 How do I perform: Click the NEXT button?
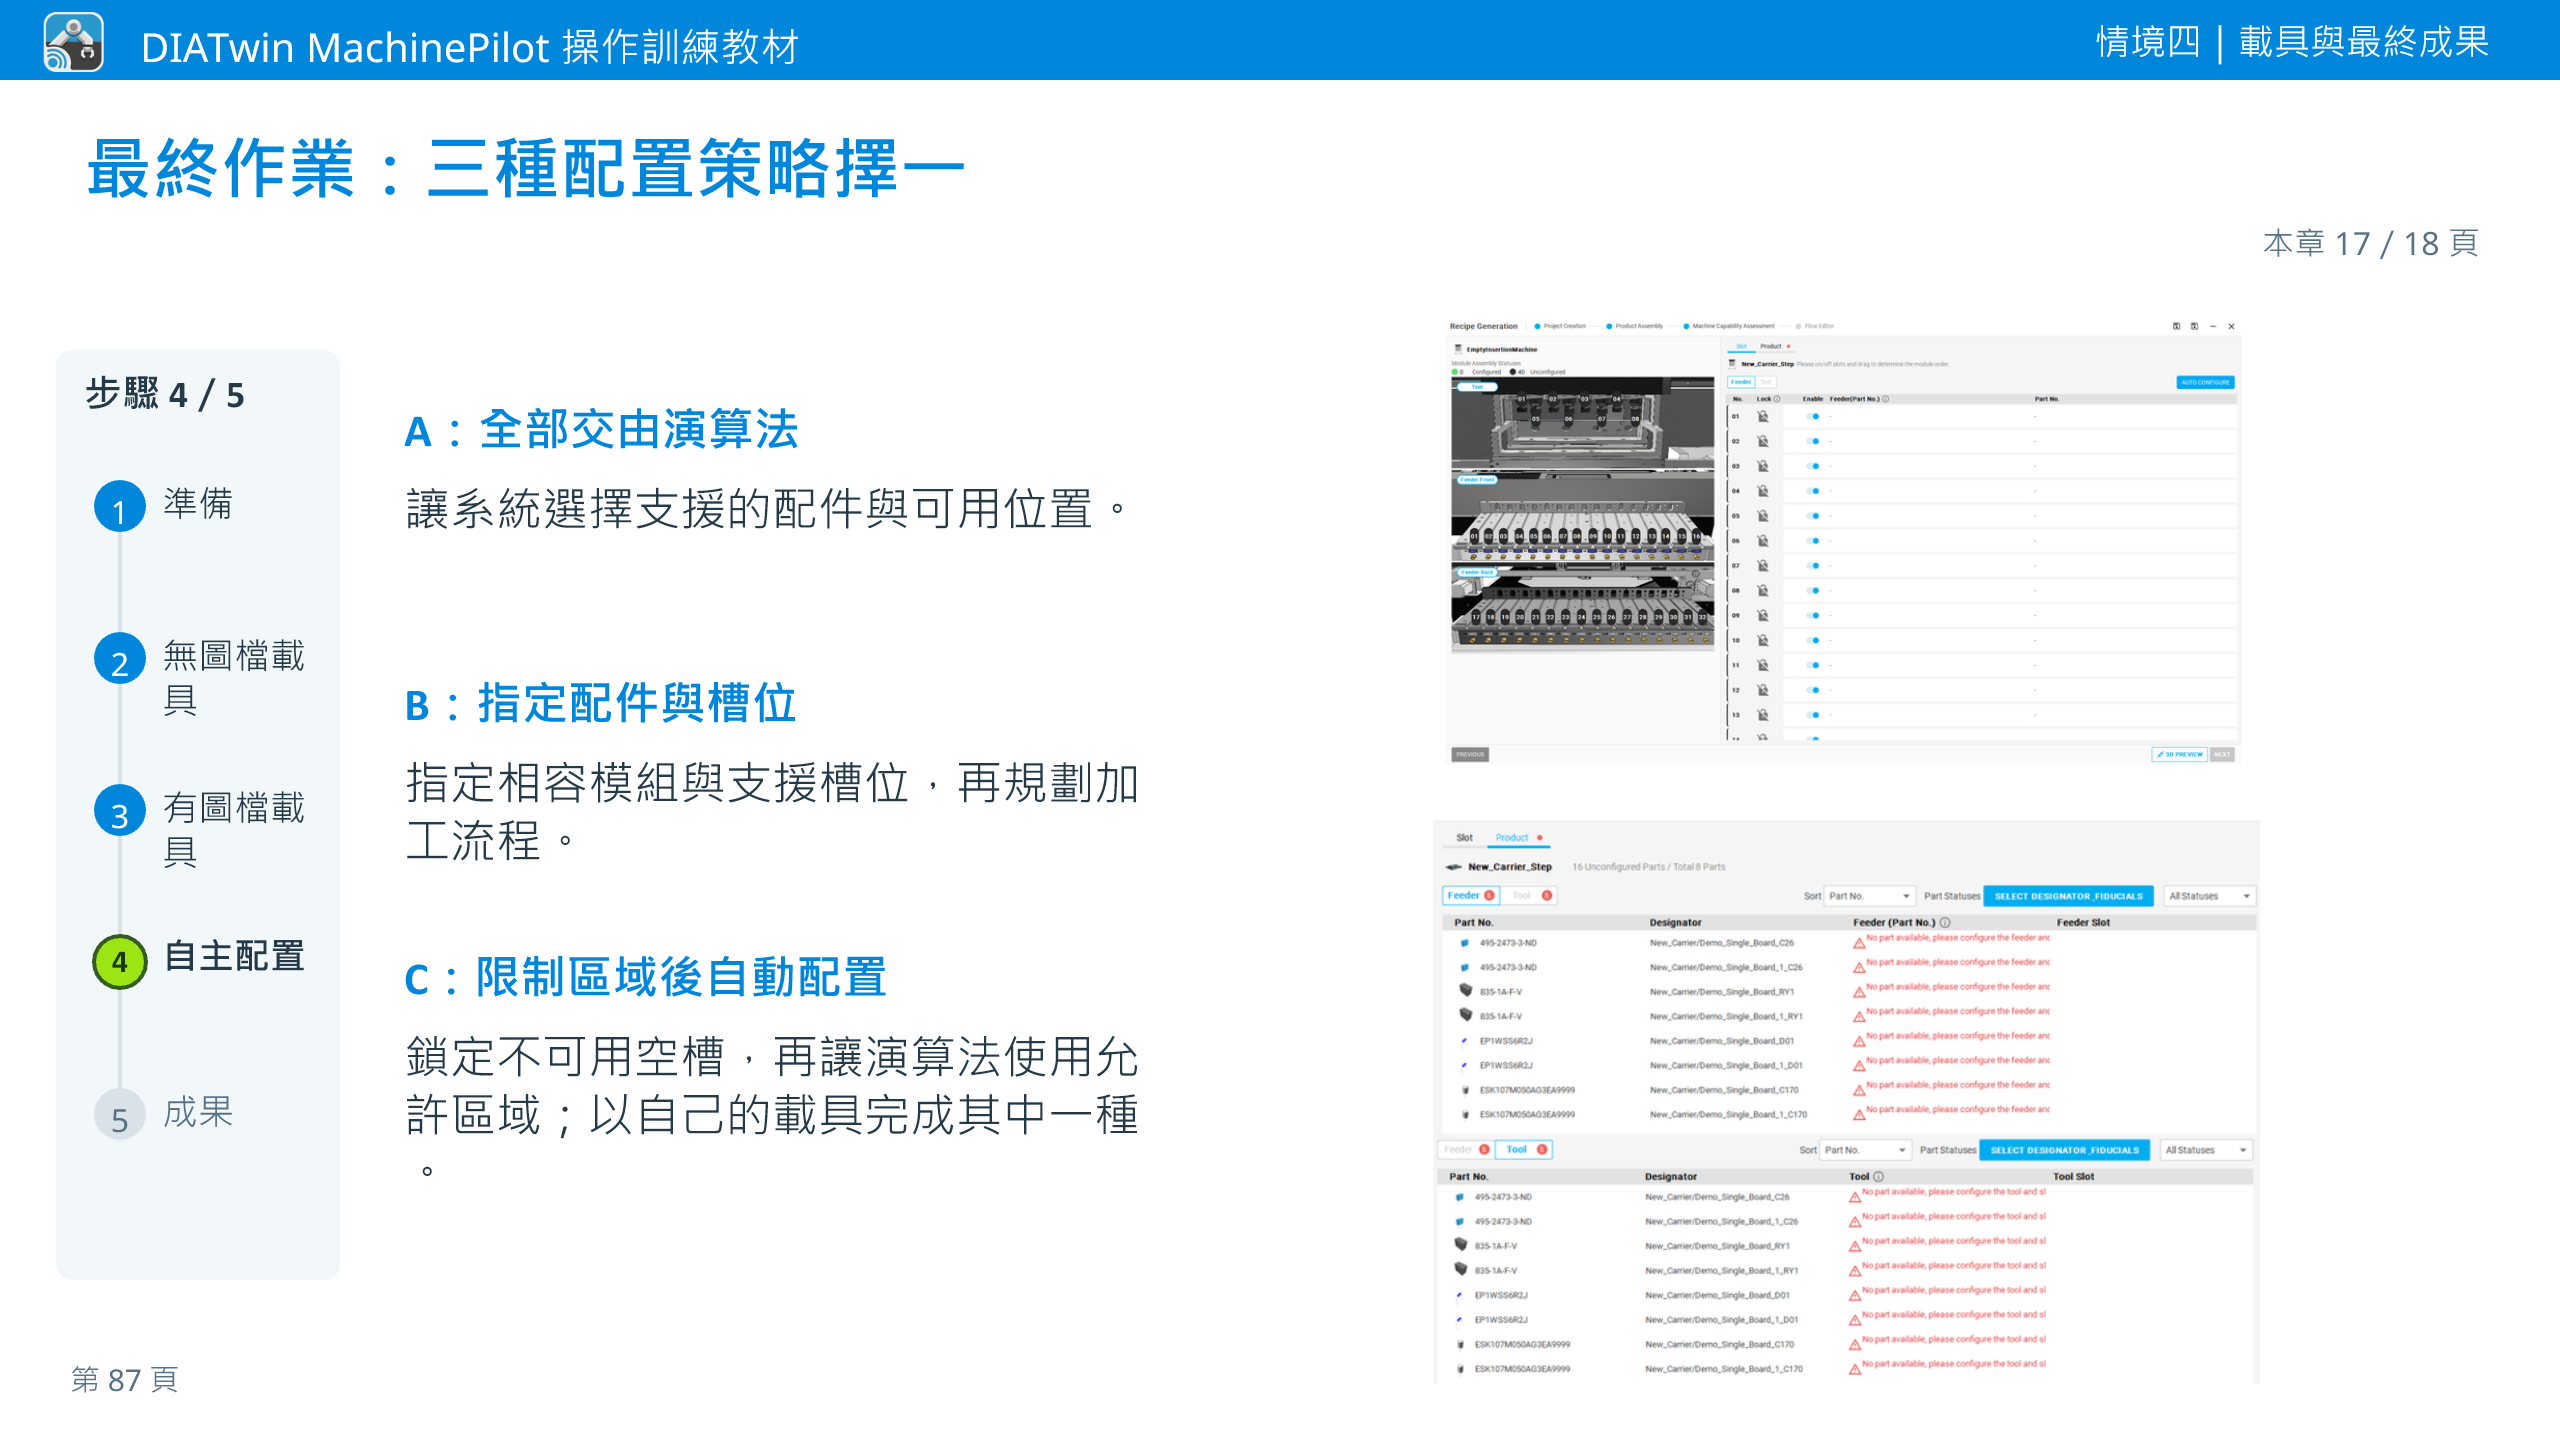(2221, 754)
